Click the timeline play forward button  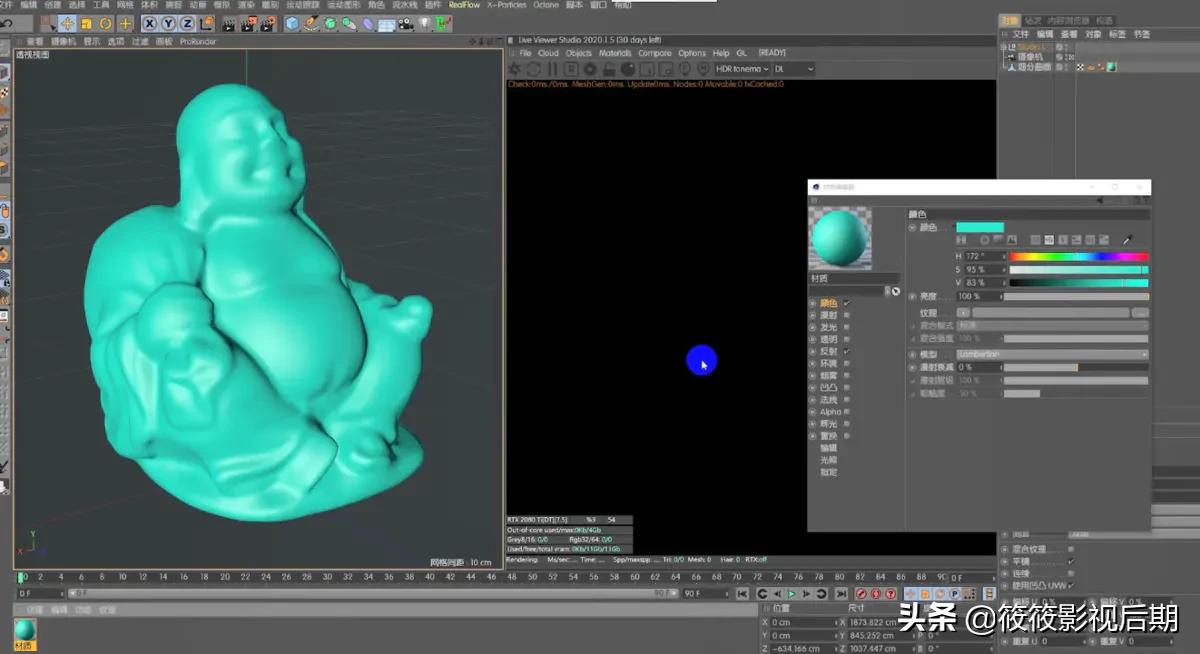(792, 594)
